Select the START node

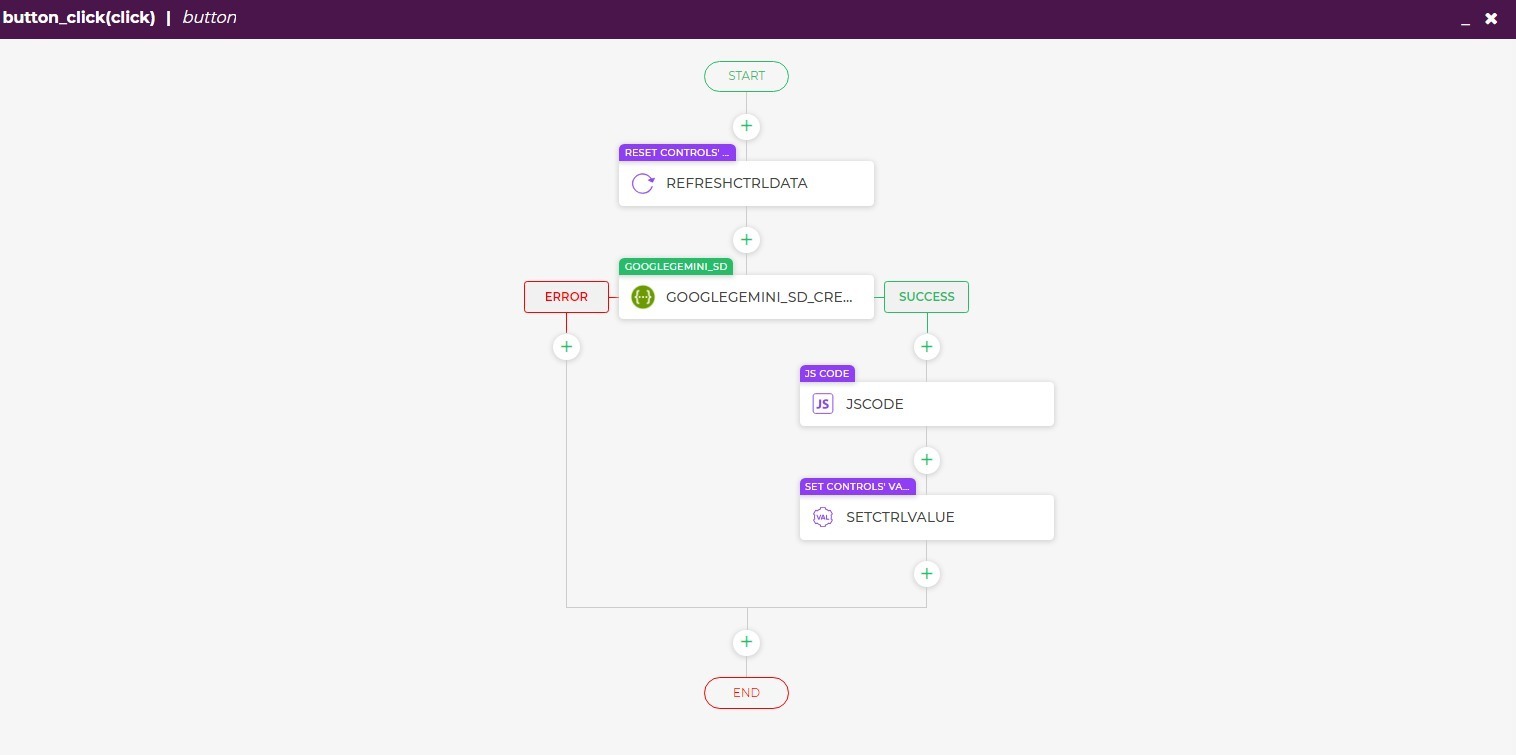point(746,76)
